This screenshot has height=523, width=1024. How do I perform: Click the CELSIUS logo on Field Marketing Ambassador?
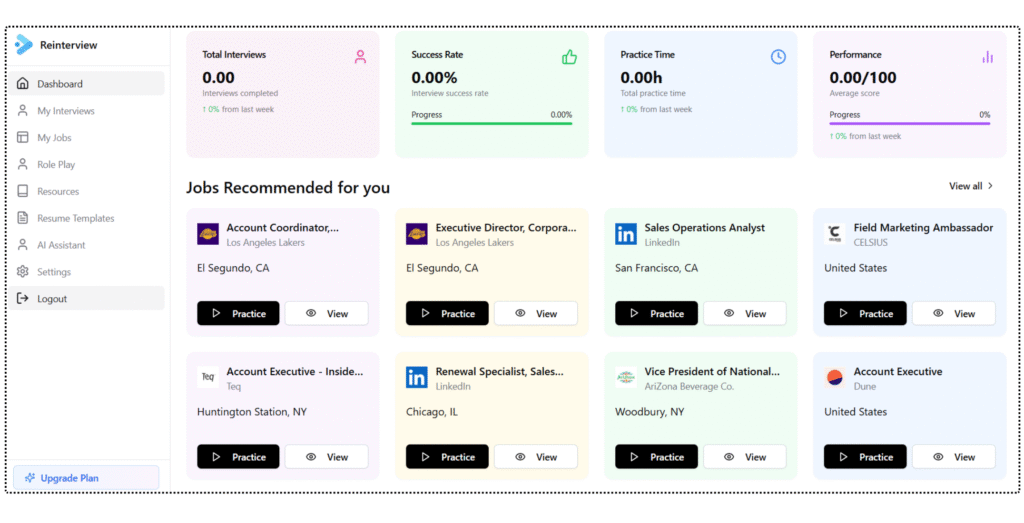click(835, 234)
